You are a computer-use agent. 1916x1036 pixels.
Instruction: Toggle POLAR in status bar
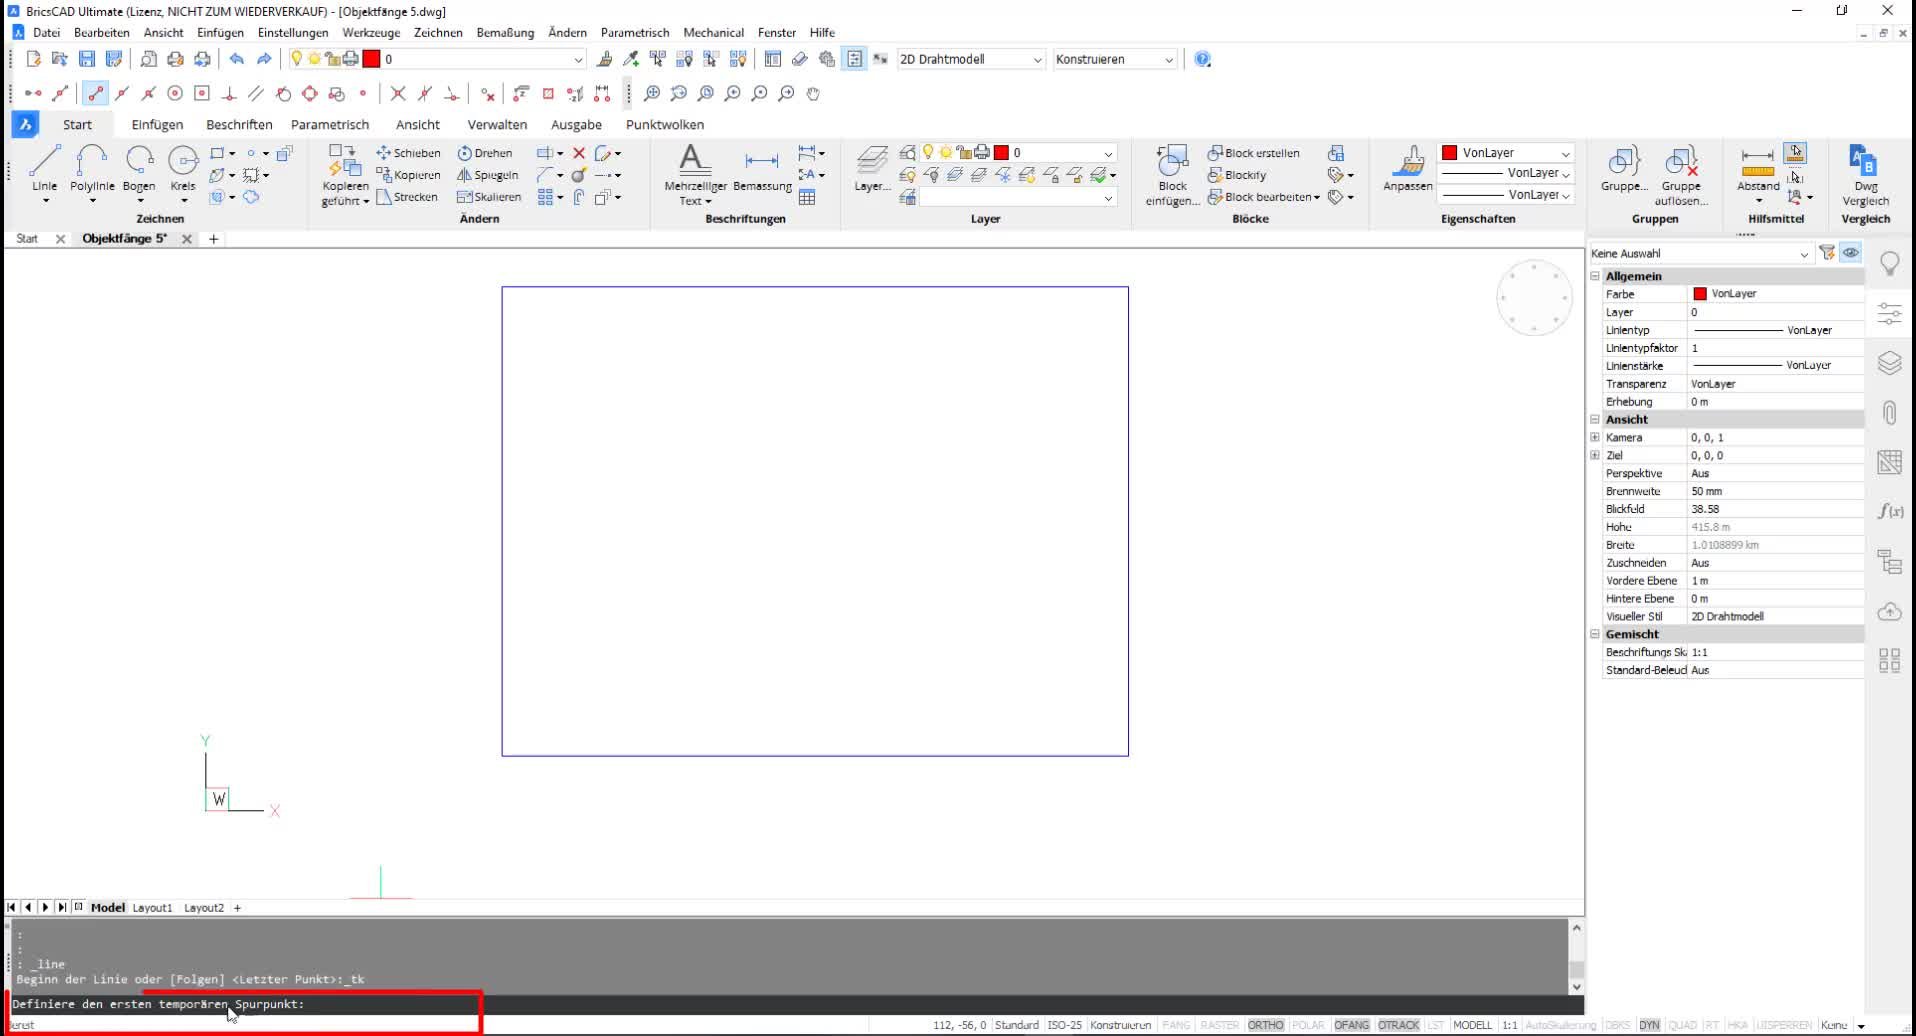[x=1308, y=1025]
